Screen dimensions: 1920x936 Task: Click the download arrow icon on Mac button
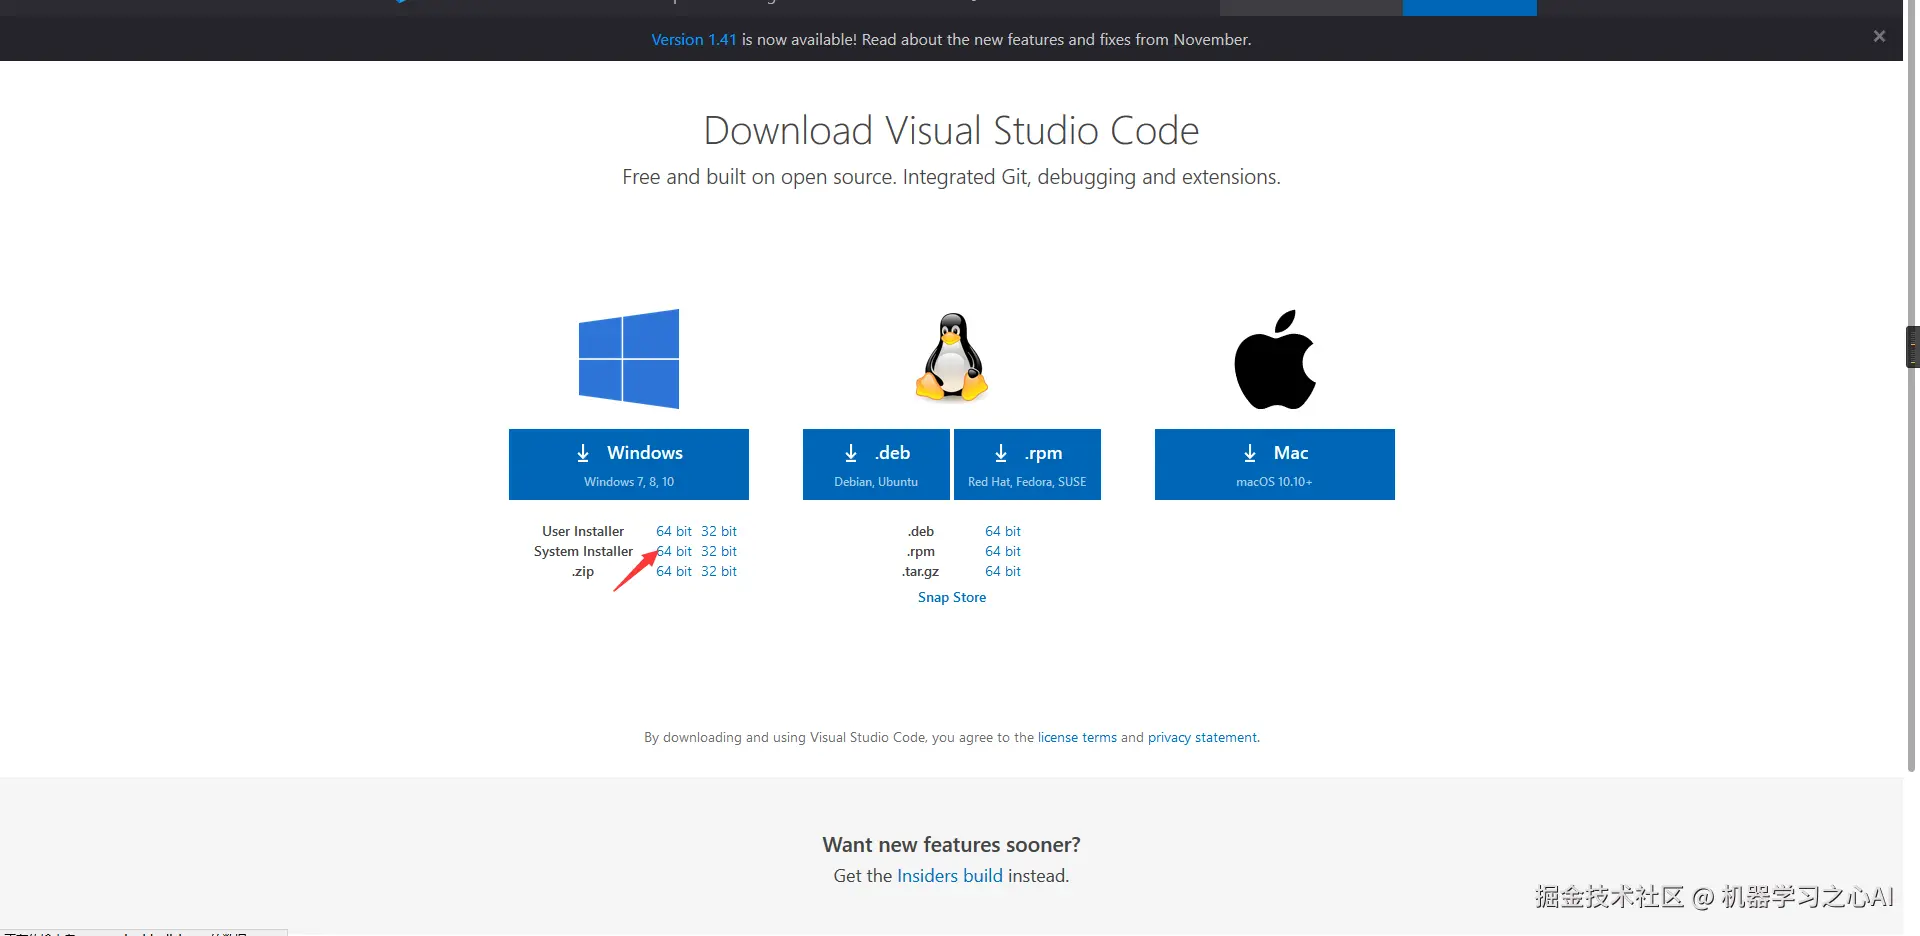point(1250,453)
